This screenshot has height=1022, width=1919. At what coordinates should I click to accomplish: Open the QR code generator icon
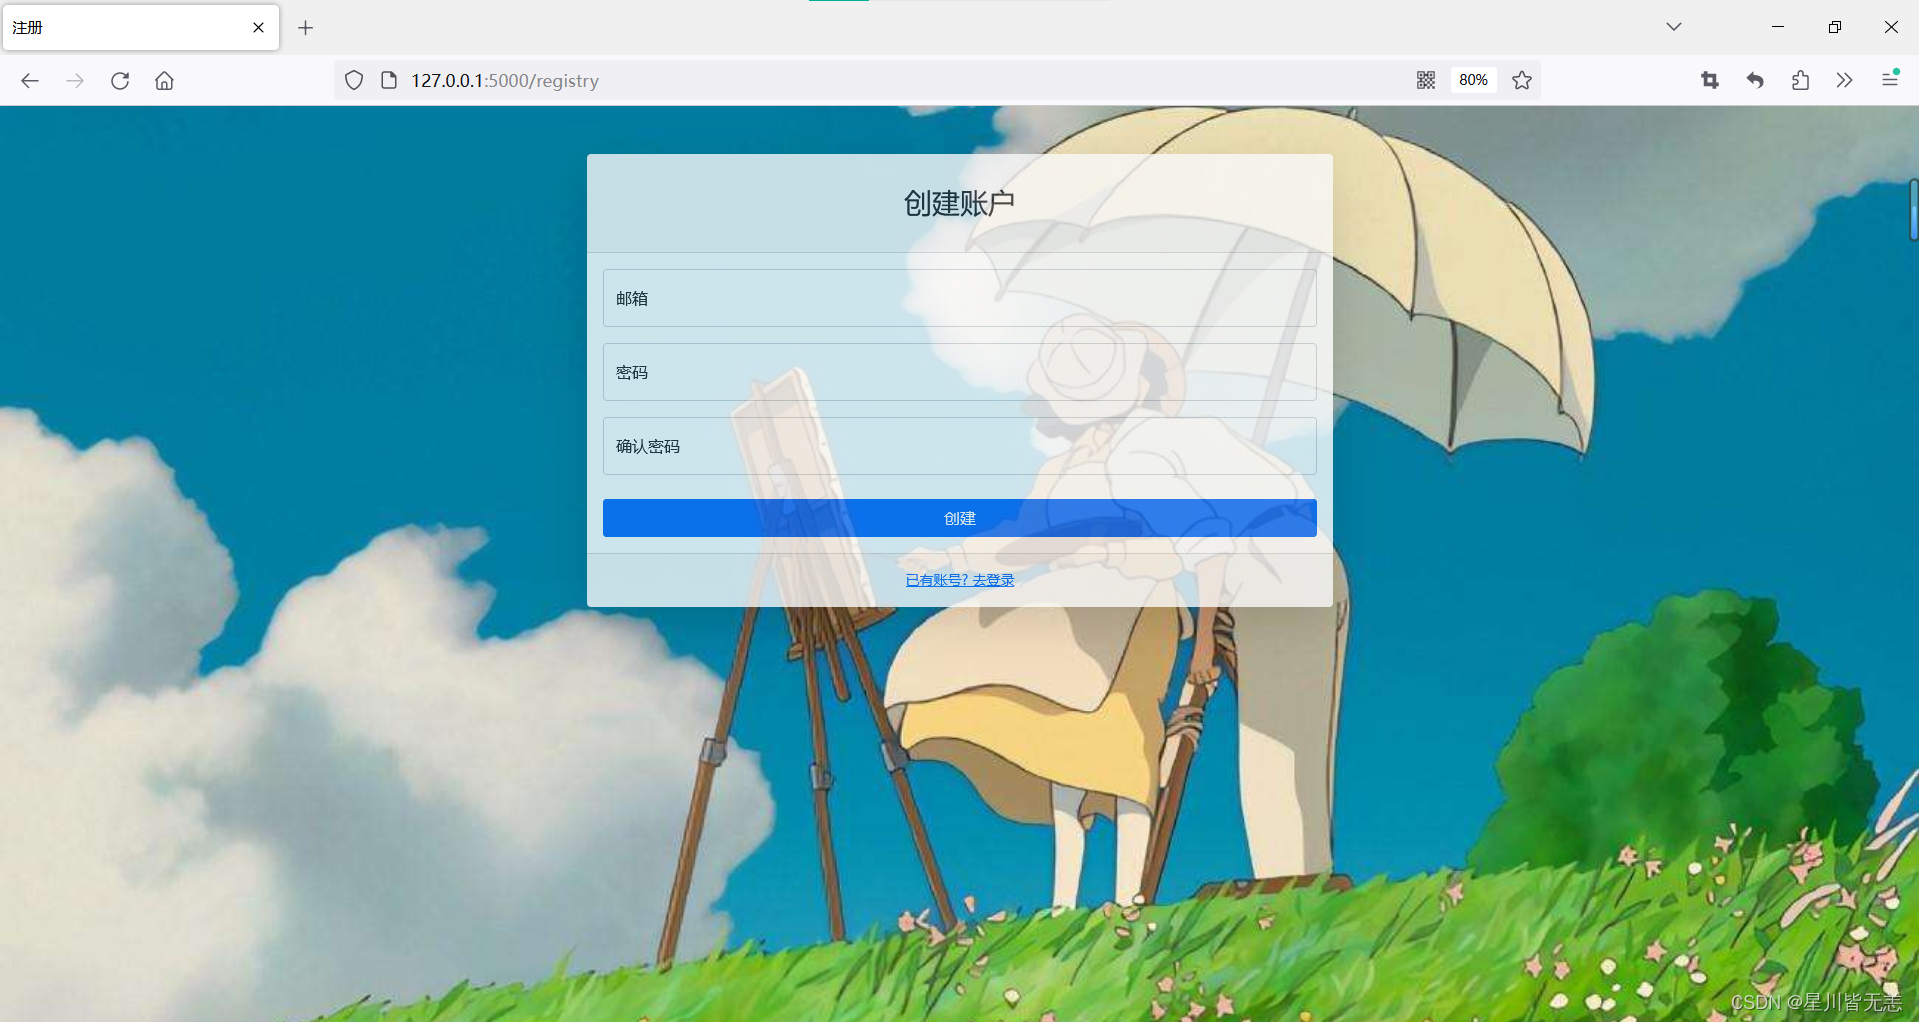(x=1426, y=80)
